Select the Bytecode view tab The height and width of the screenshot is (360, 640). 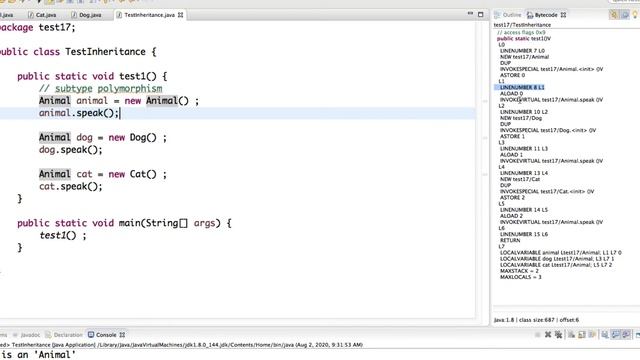(x=546, y=15)
